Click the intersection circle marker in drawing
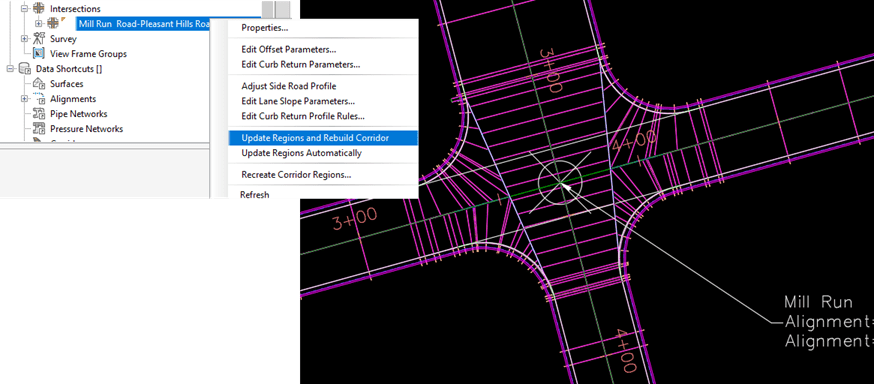This screenshot has height=384, width=874. (x=560, y=182)
